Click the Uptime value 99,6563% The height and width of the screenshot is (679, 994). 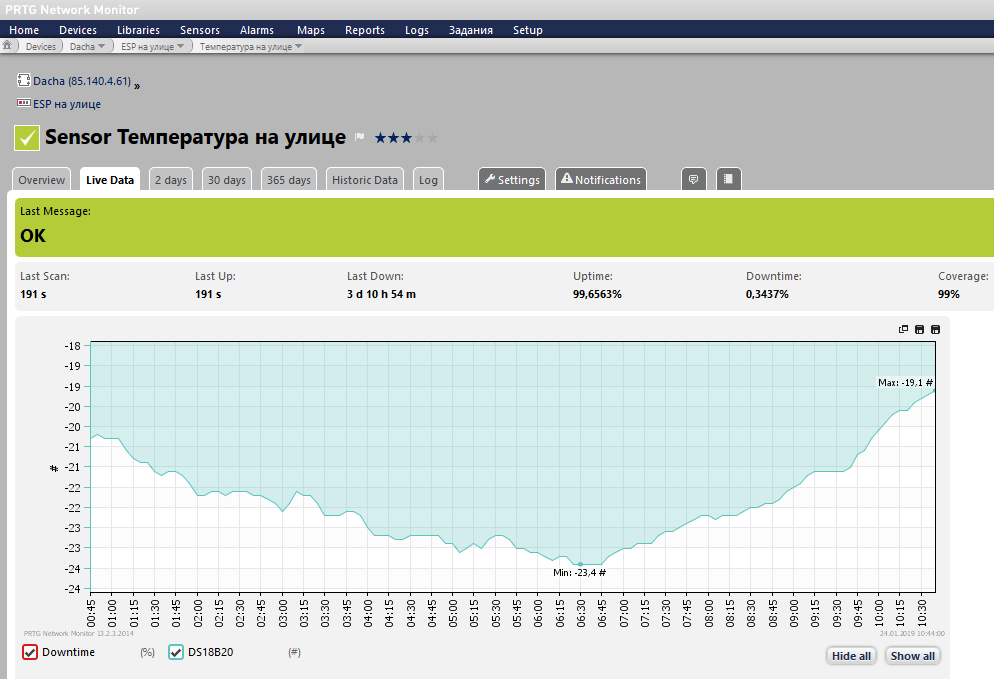[x=597, y=294]
